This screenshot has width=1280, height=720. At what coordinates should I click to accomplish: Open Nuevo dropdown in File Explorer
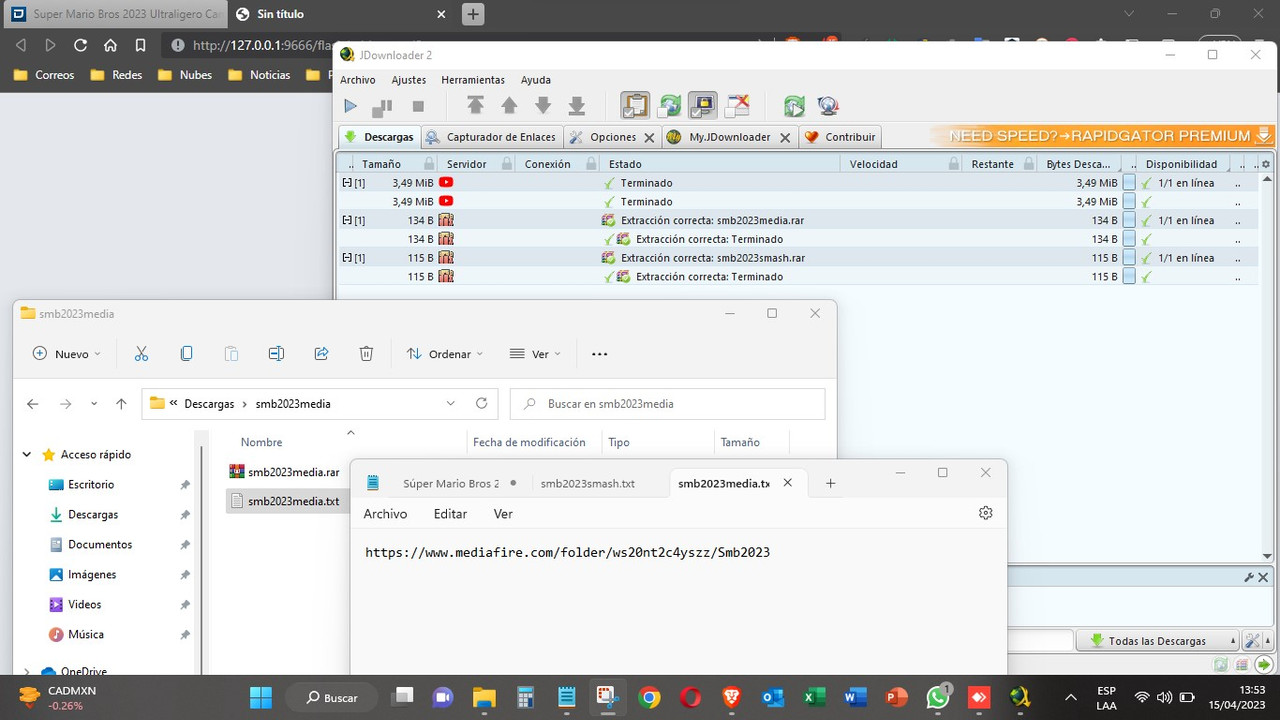(67, 354)
